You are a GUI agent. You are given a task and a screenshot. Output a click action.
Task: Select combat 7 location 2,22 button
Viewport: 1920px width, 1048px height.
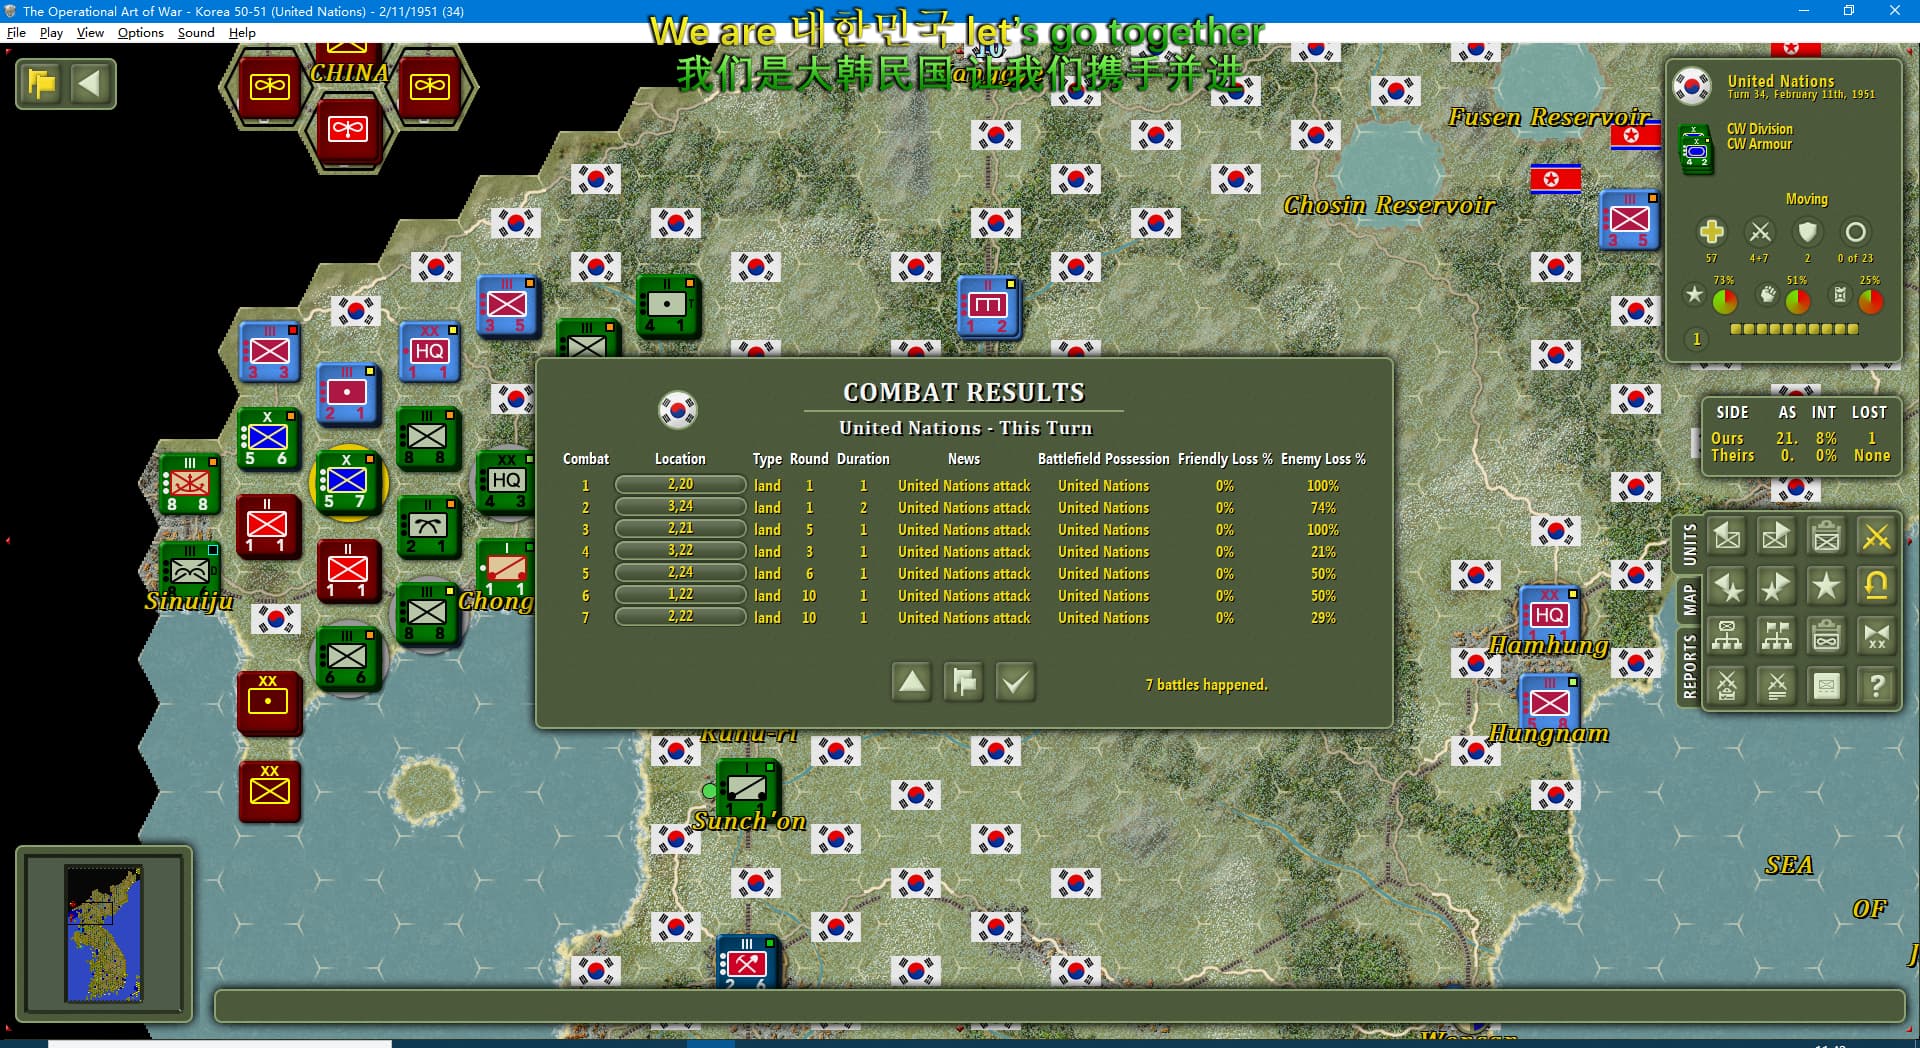coord(680,617)
